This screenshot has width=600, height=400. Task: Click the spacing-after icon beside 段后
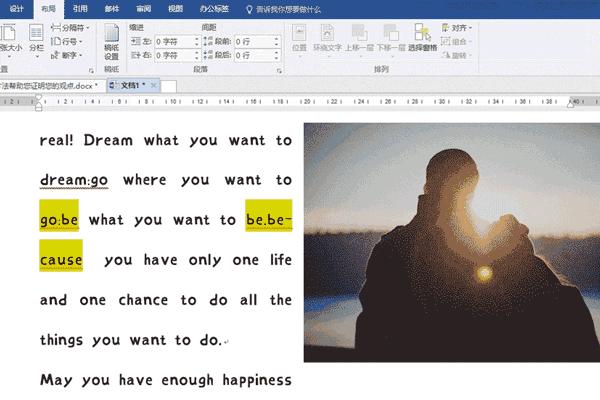click(208, 55)
